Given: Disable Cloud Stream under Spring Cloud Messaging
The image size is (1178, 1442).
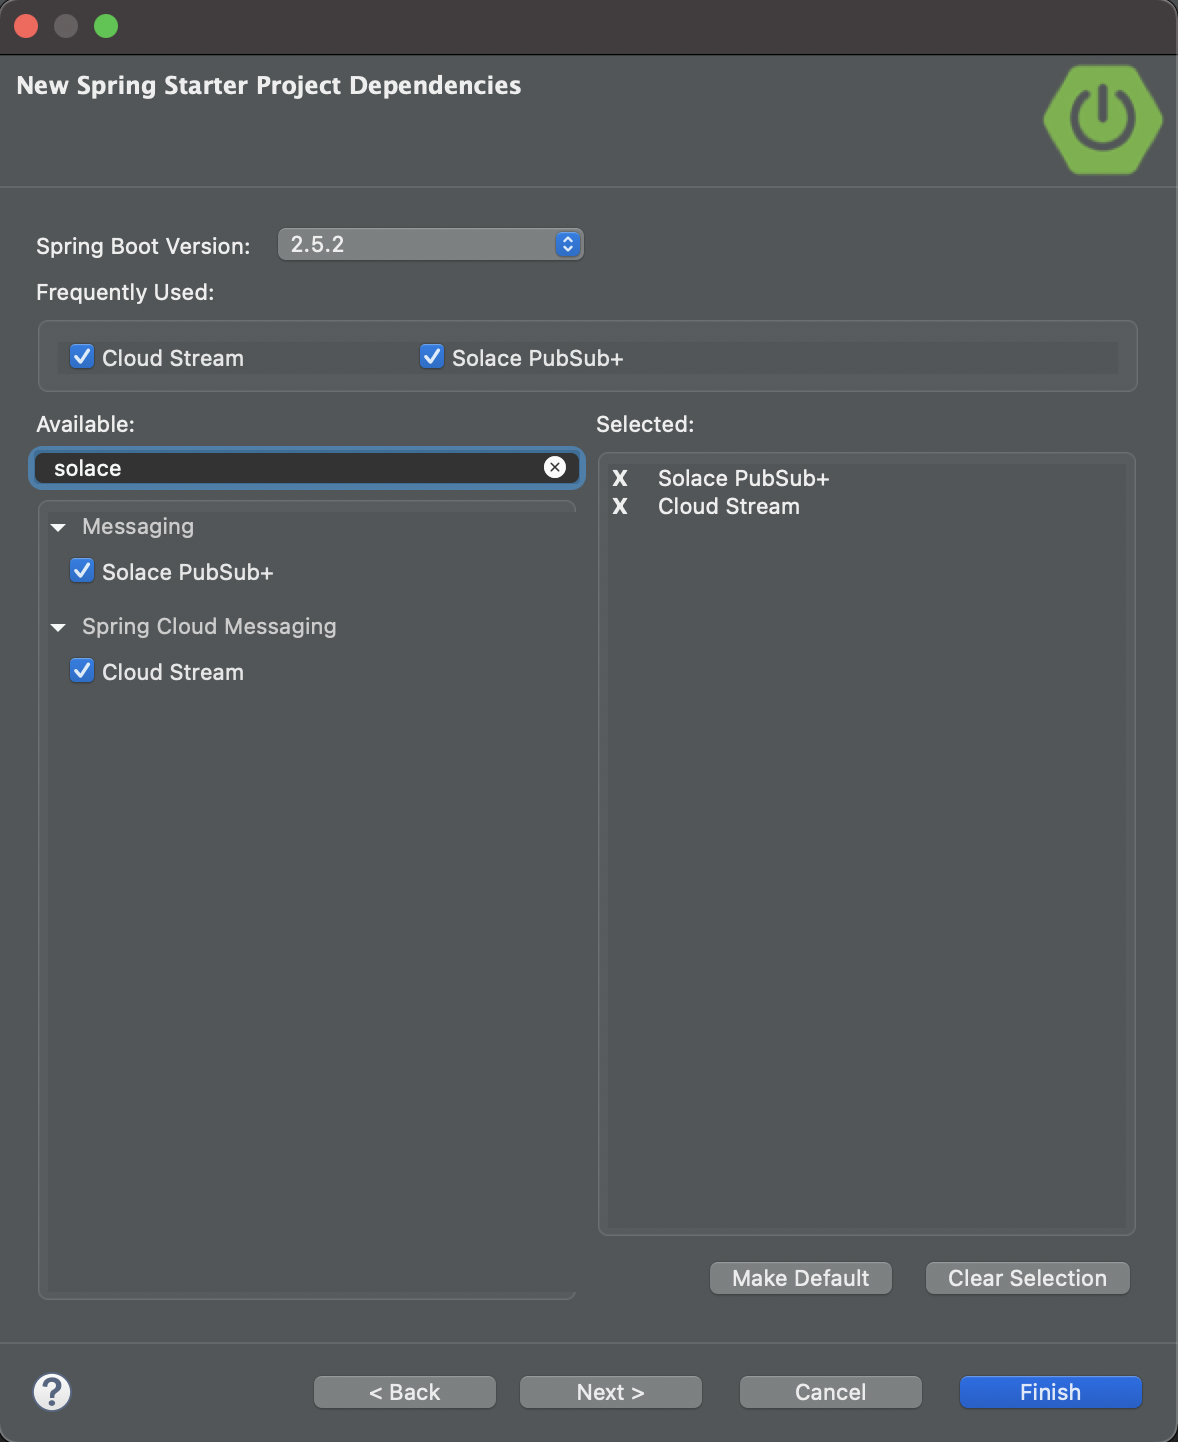Looking at the screenshot, I should point(81,670).
